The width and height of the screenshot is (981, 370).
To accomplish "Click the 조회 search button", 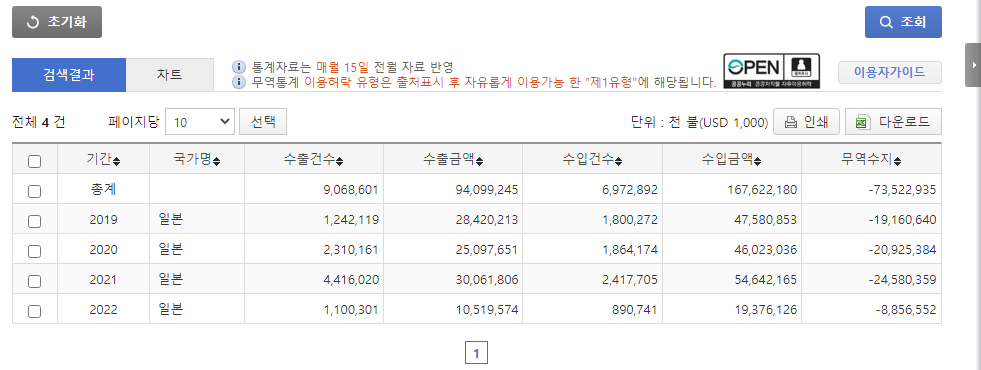I will coord(903,22).
